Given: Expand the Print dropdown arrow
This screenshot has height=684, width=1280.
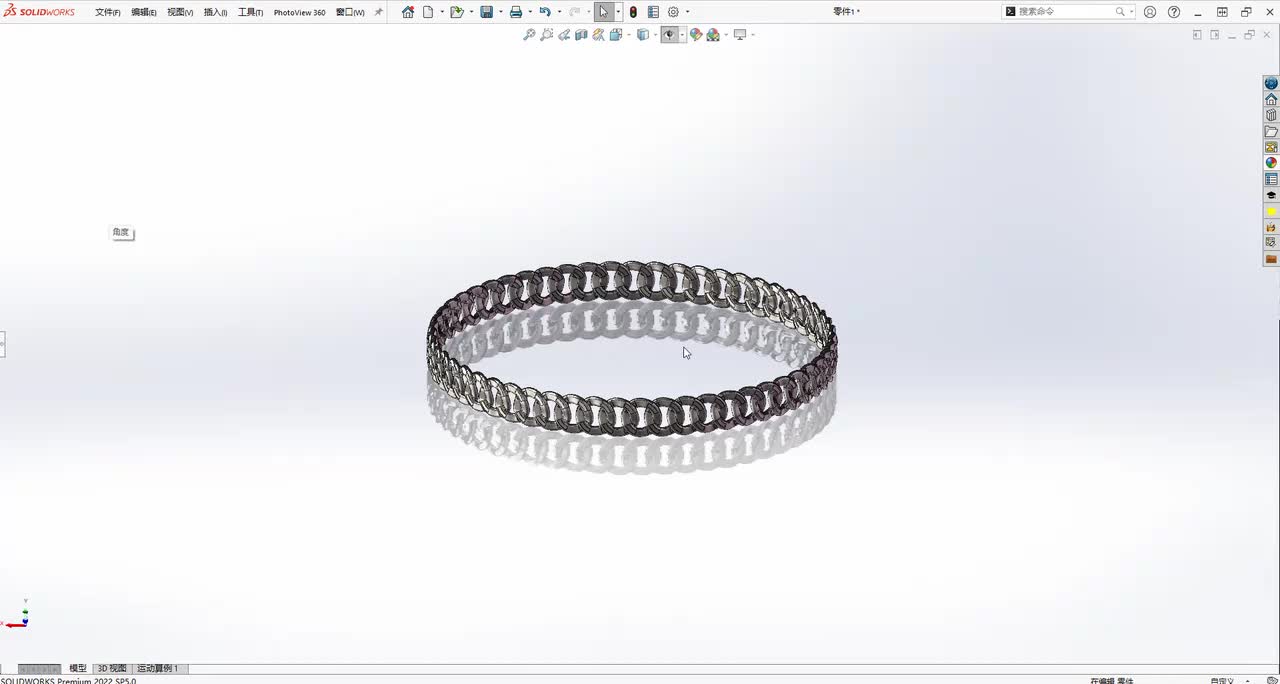Looking at the screenshot, I should tap(530, 12).
